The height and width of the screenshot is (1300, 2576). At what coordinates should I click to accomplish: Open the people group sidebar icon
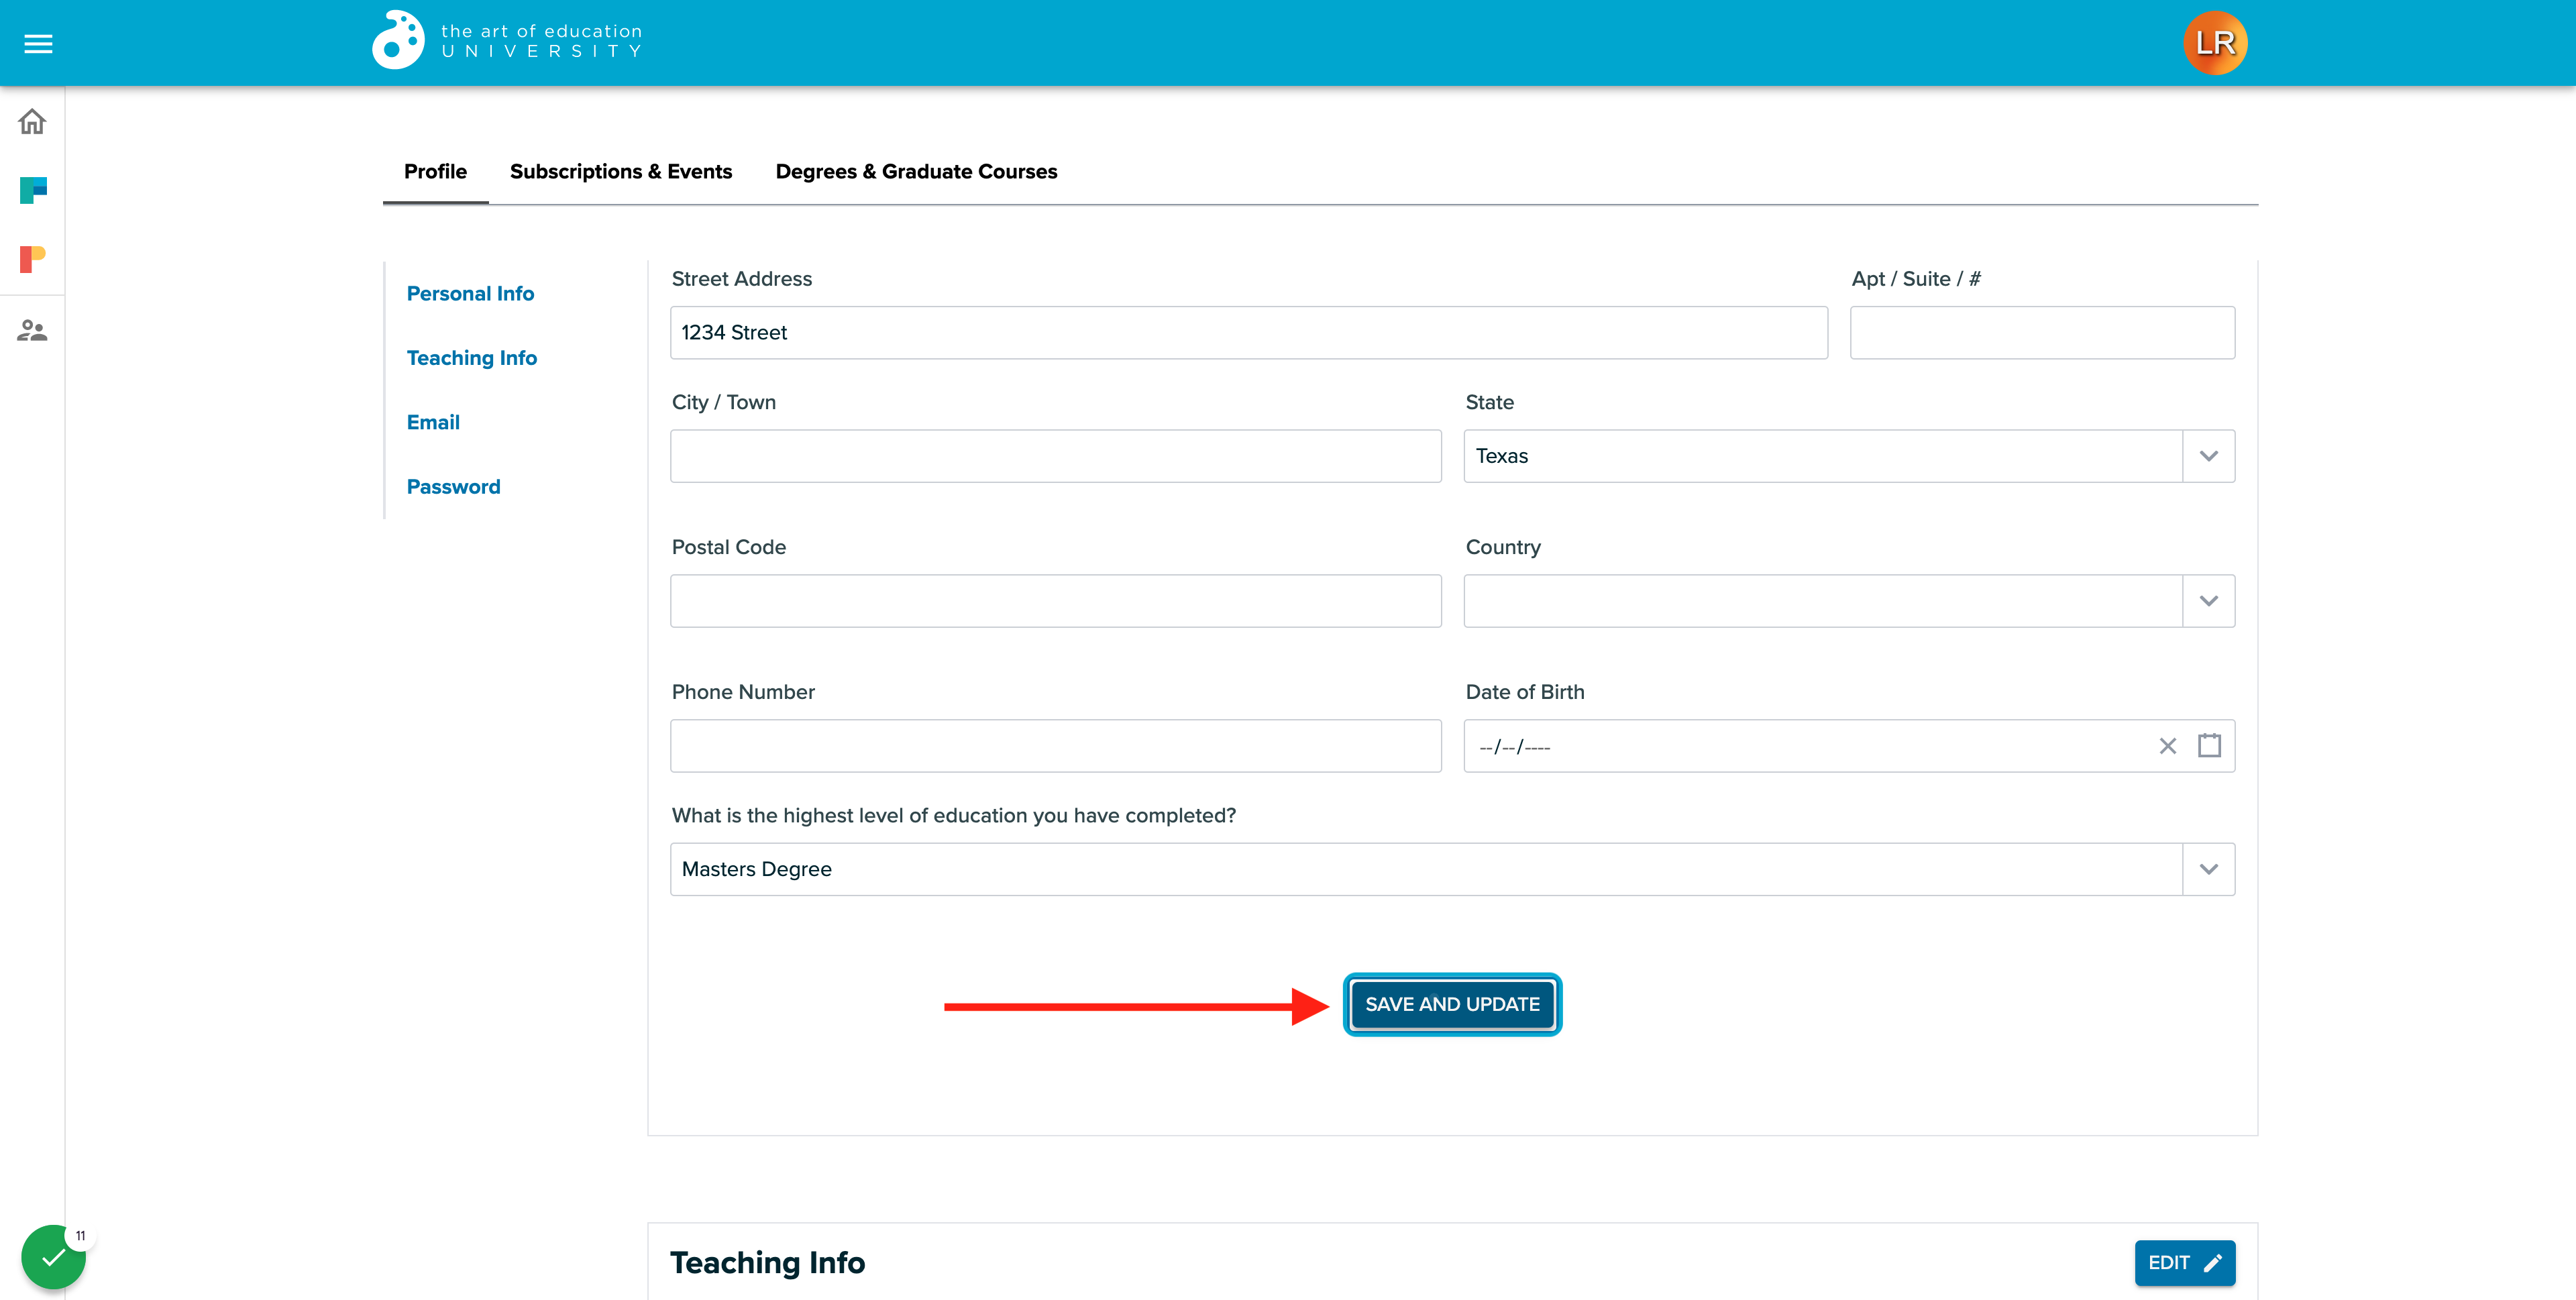[32, 330]
